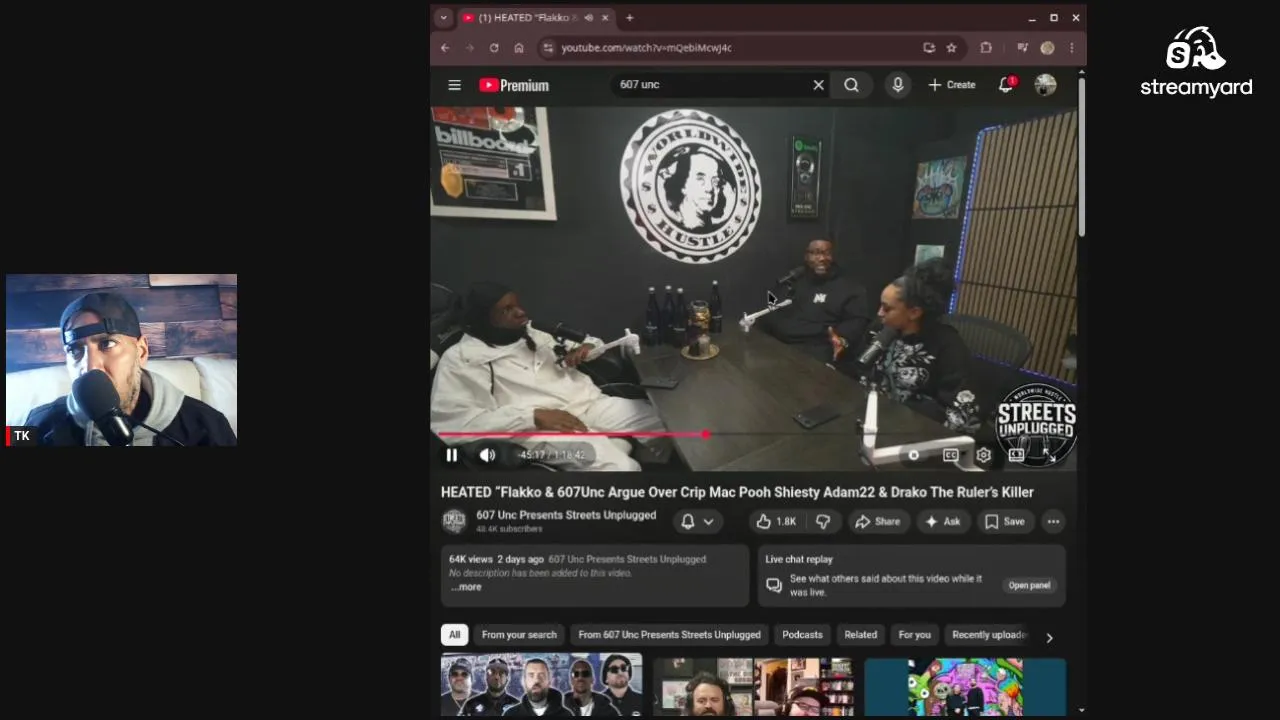Expand the description with ...more
Screen dimensions: 1280x720
click(x=466, y=587)
